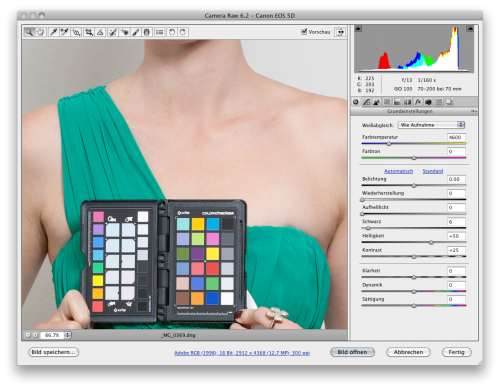Select the Graduated Filter tool

(x=147, y=32)
